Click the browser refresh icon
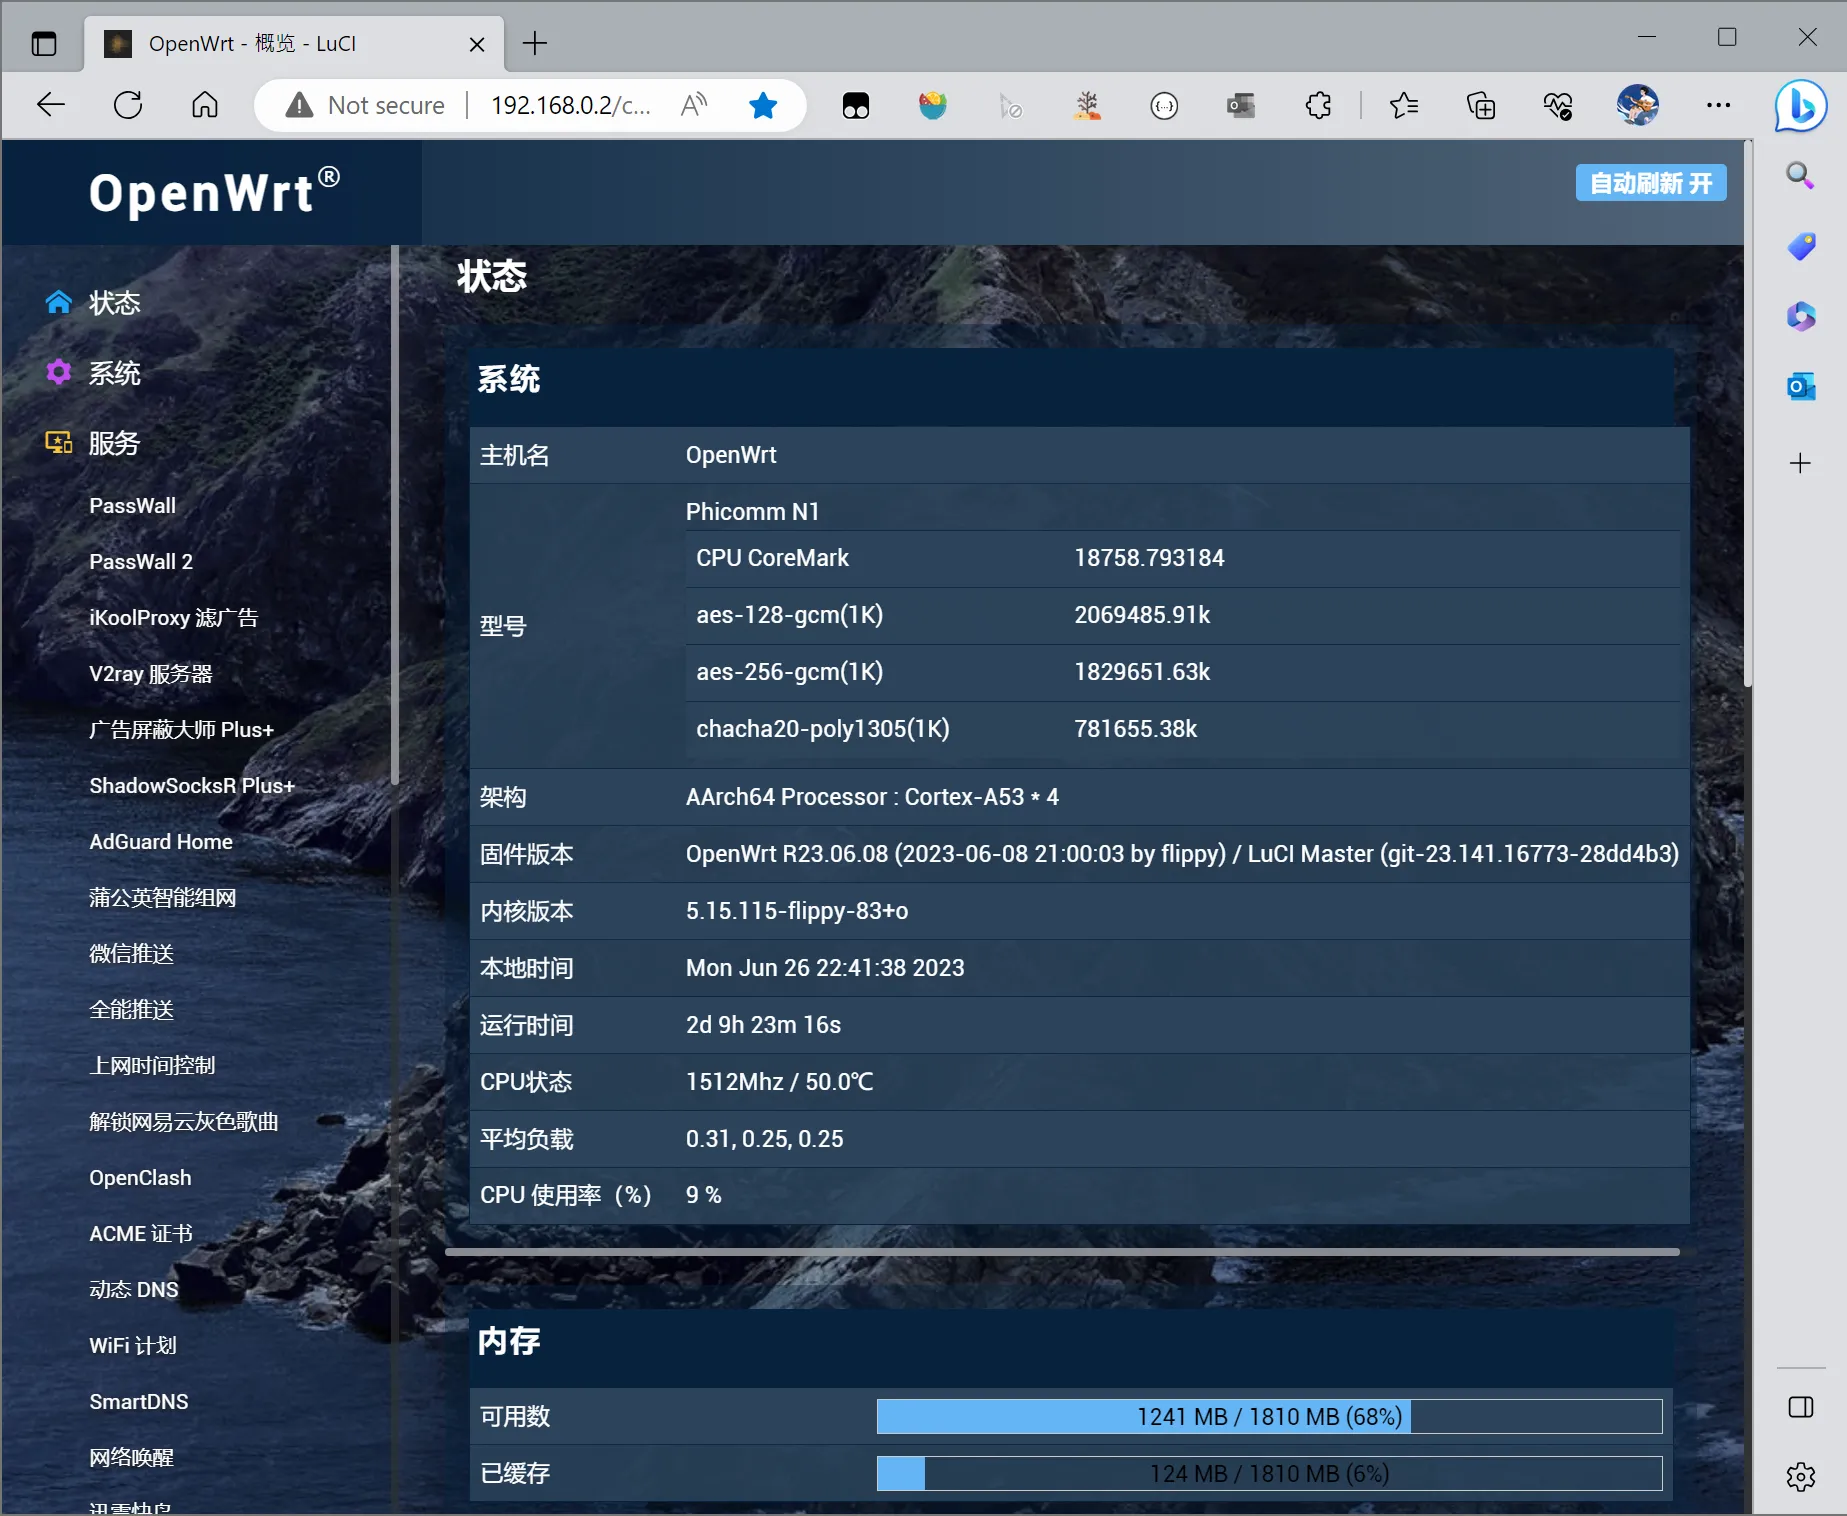 click(x=128, y=105)
